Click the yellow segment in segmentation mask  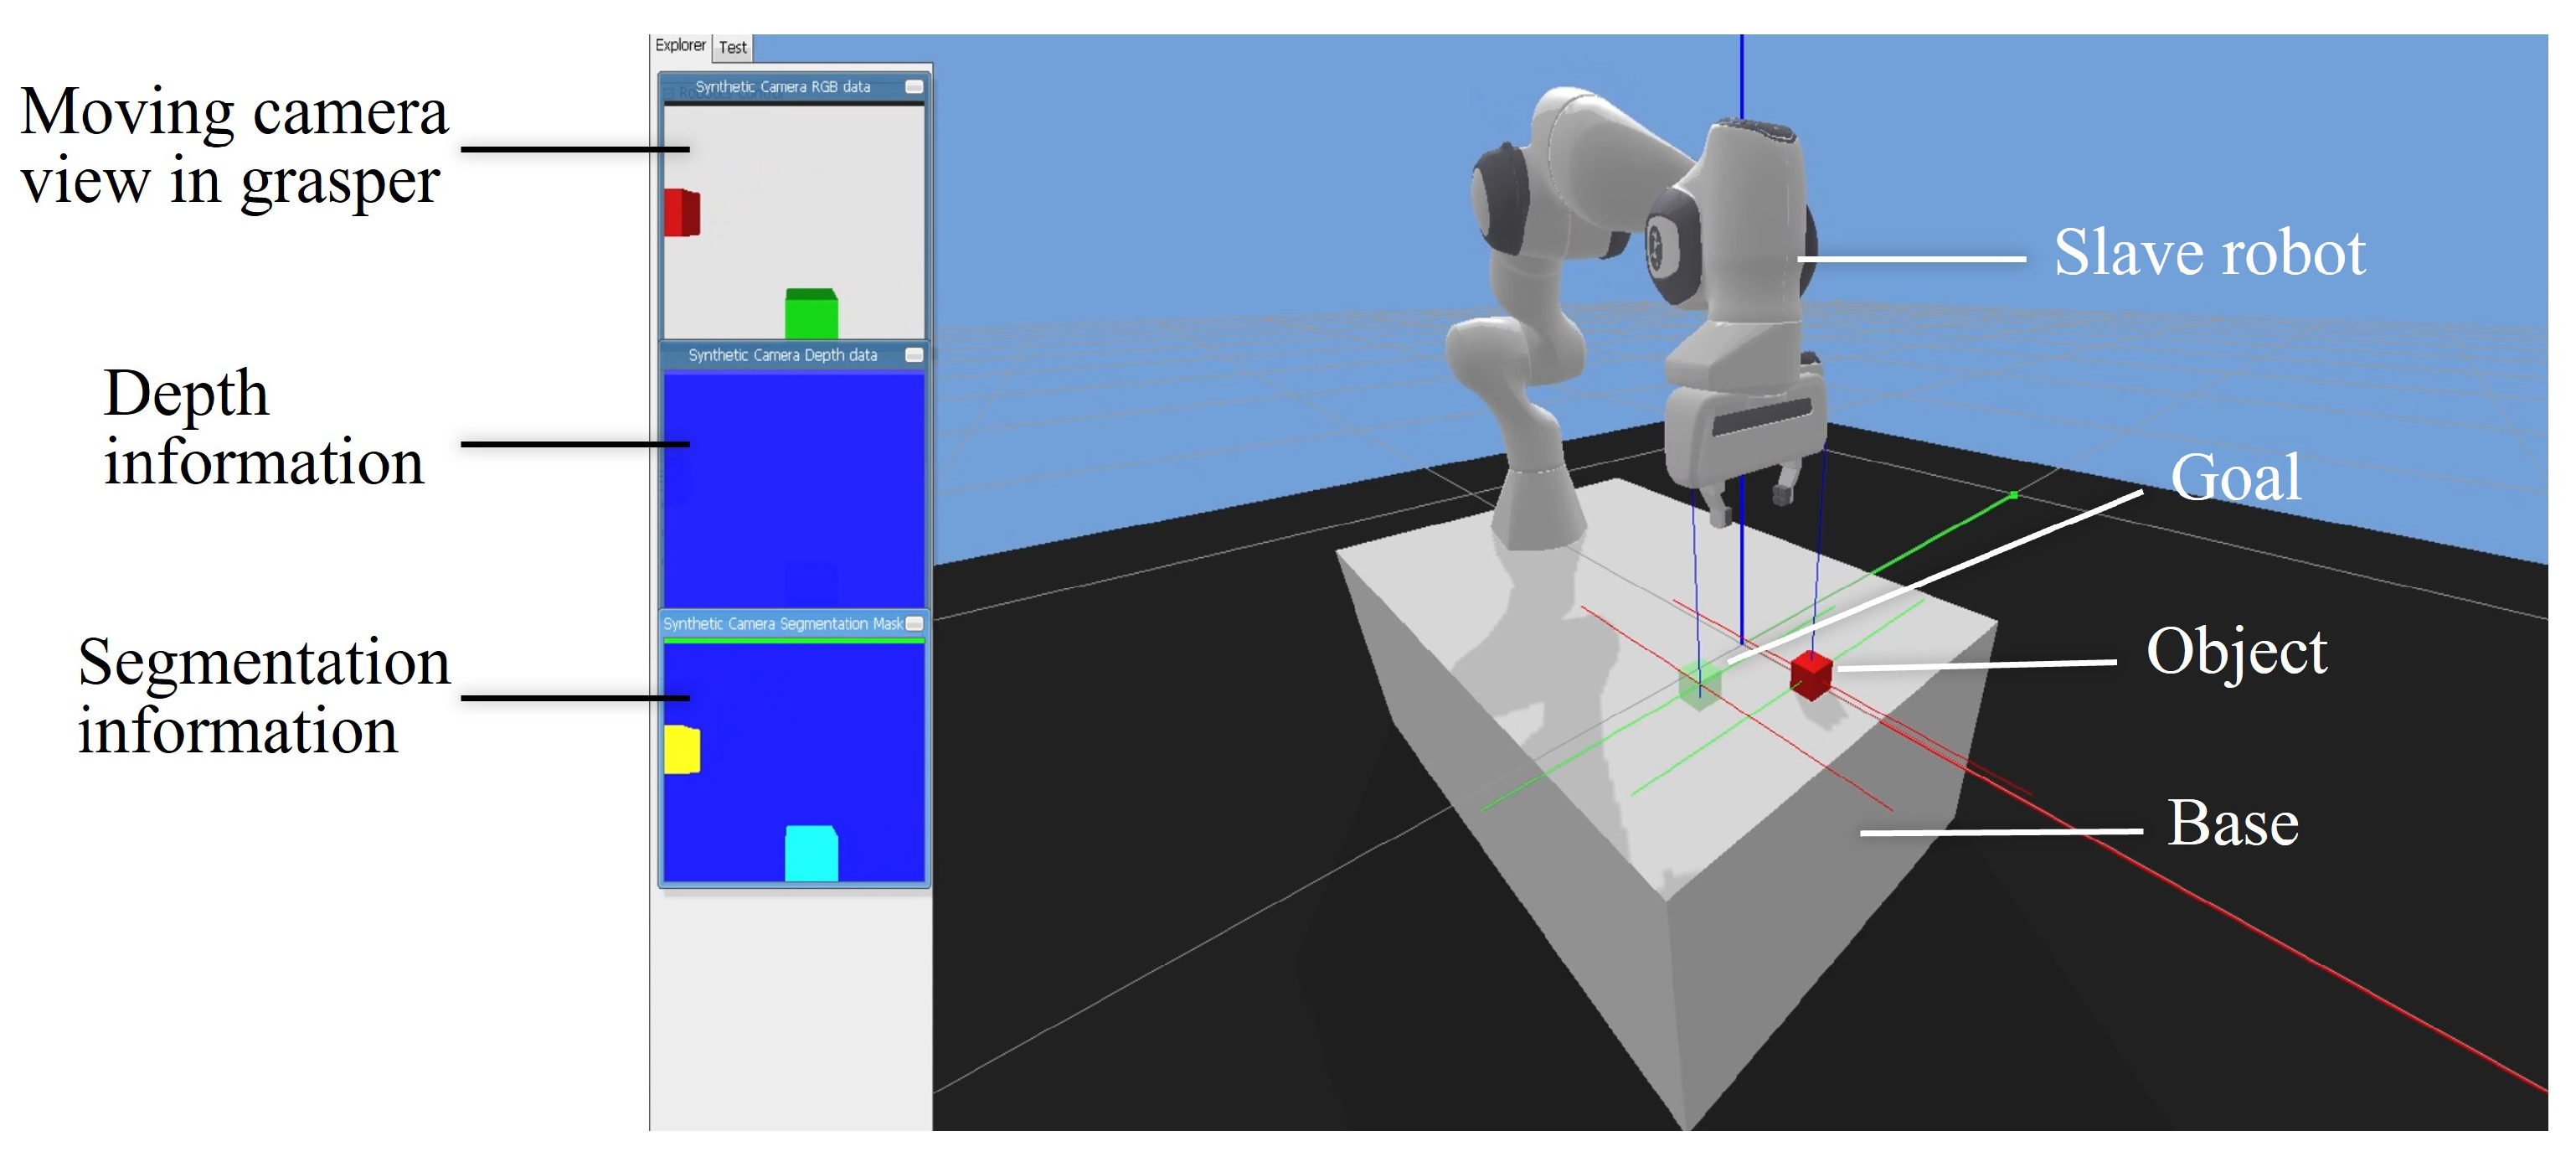(x=682, y=750)
